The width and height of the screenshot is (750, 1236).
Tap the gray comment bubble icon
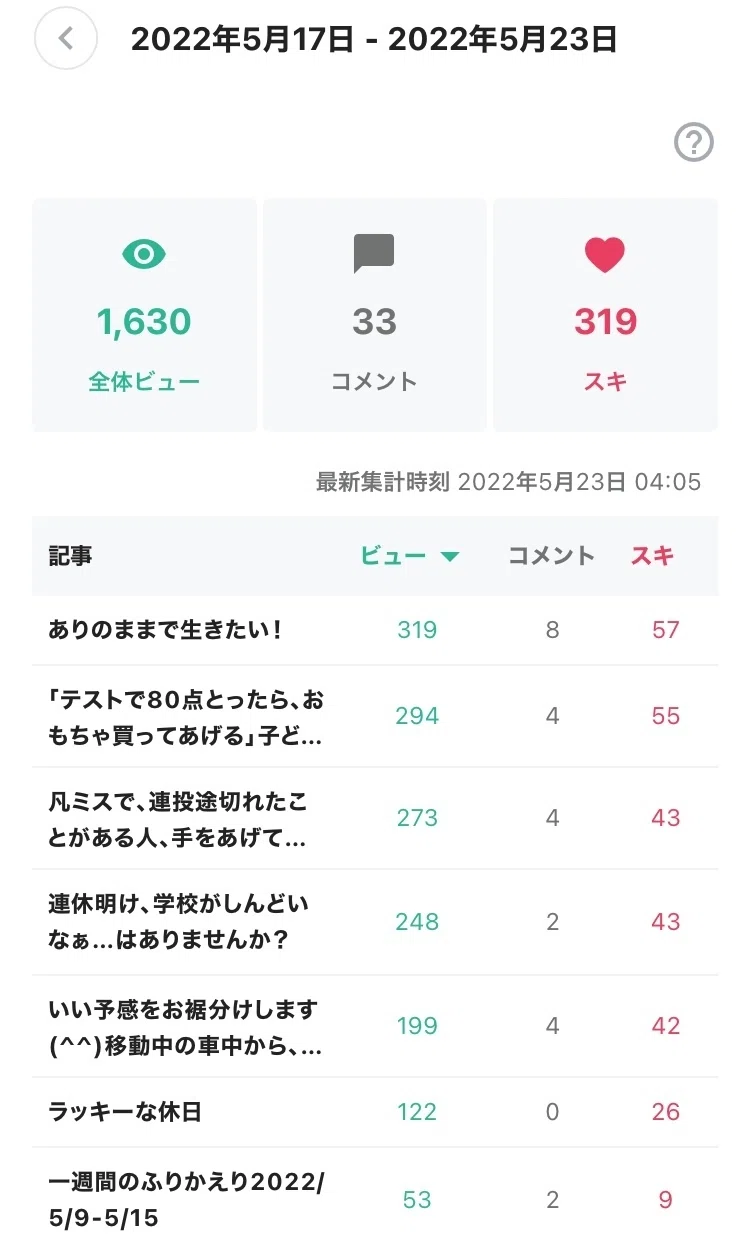click(x=374, y=254)
